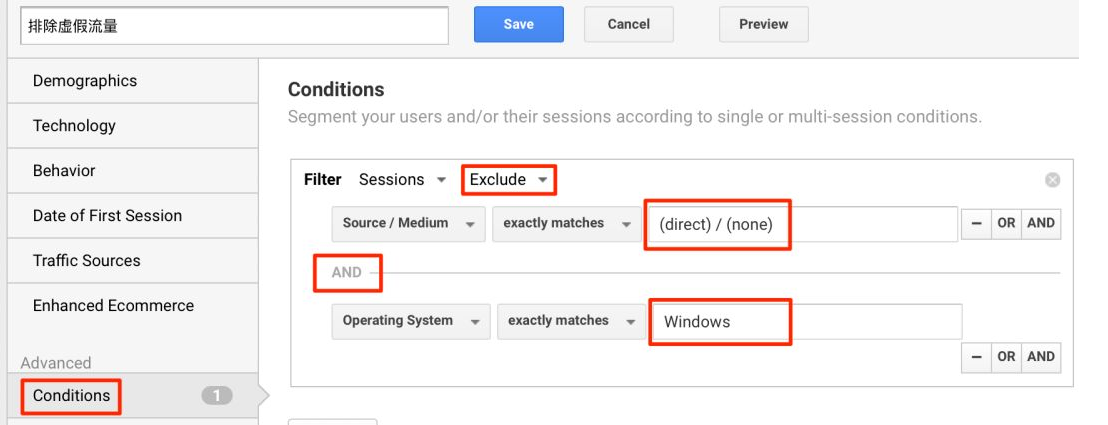Open match type dropdown for Operating System
1108x425 pixels.
coord(570,321)
